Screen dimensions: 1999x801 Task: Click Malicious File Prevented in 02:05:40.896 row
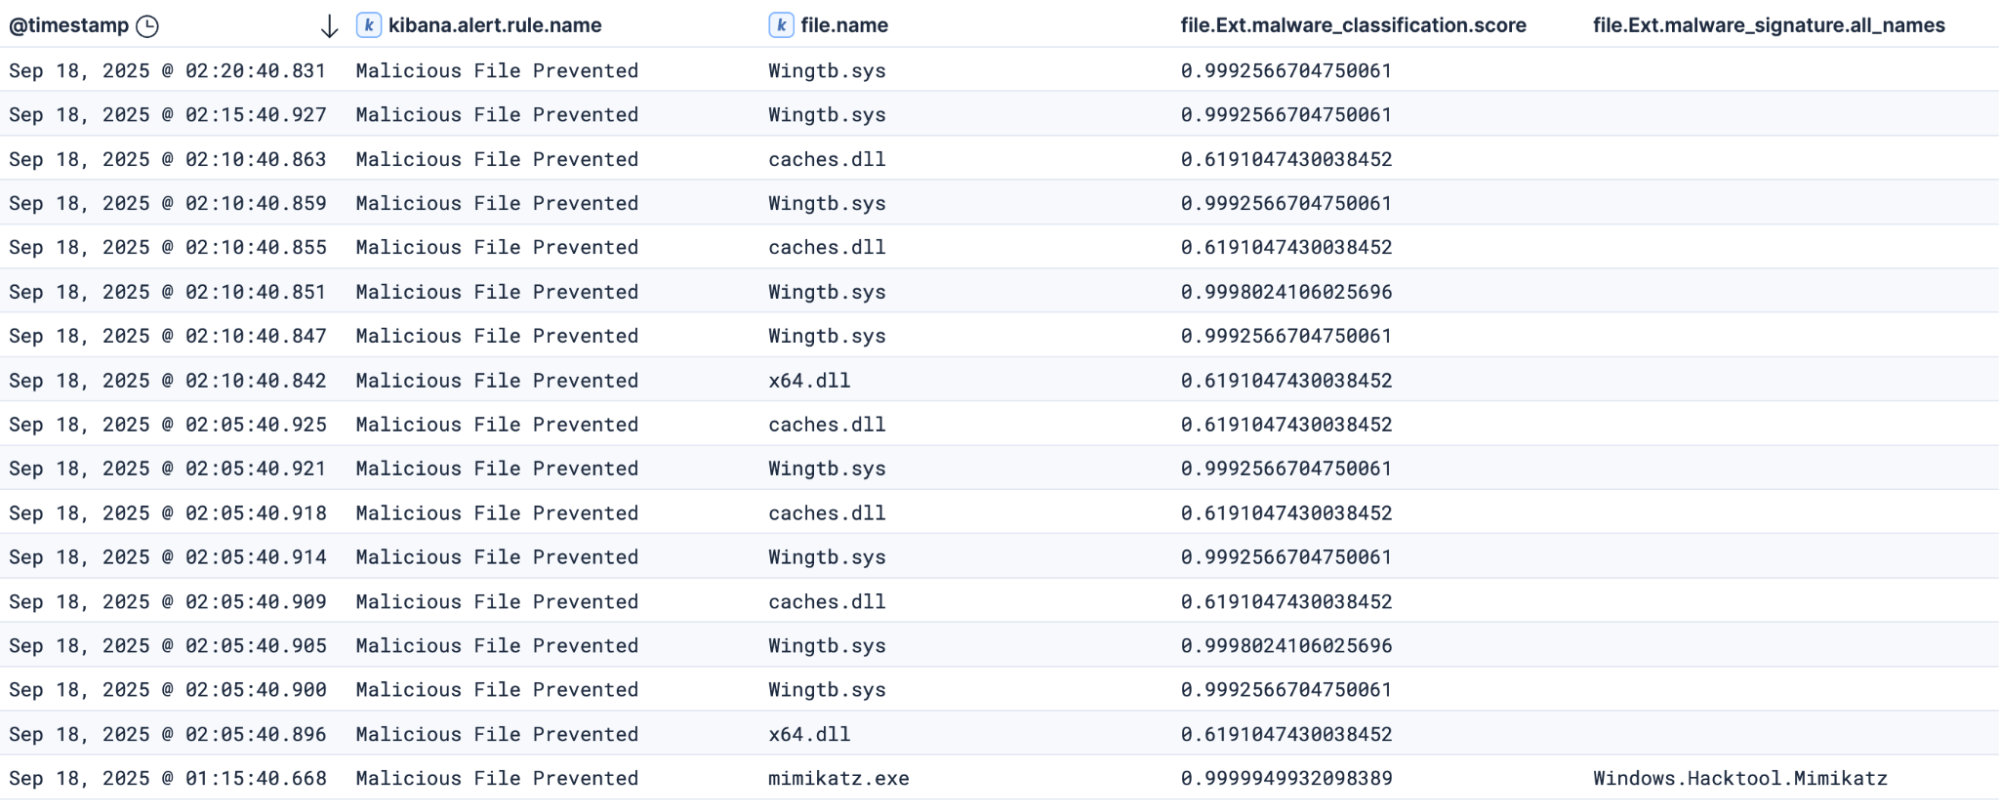[x=496, y=734]
